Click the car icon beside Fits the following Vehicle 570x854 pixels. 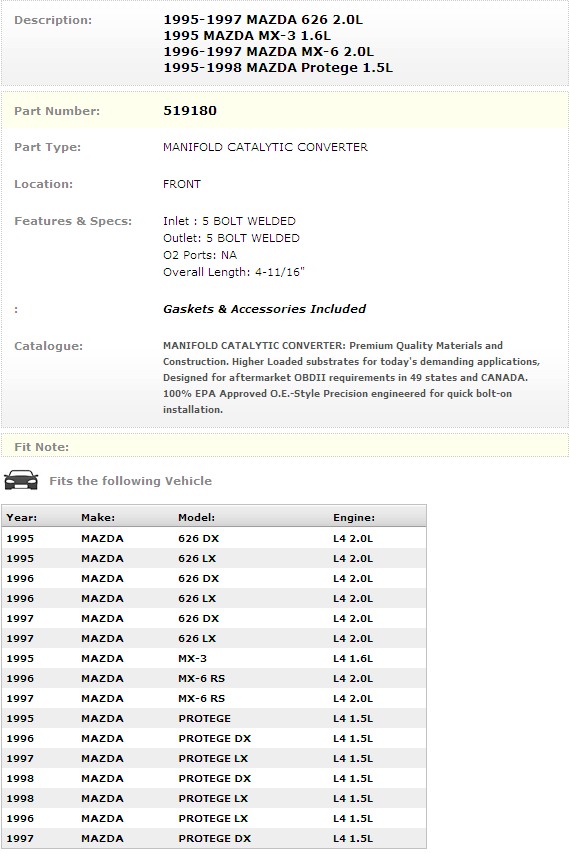tap(21, 480)
